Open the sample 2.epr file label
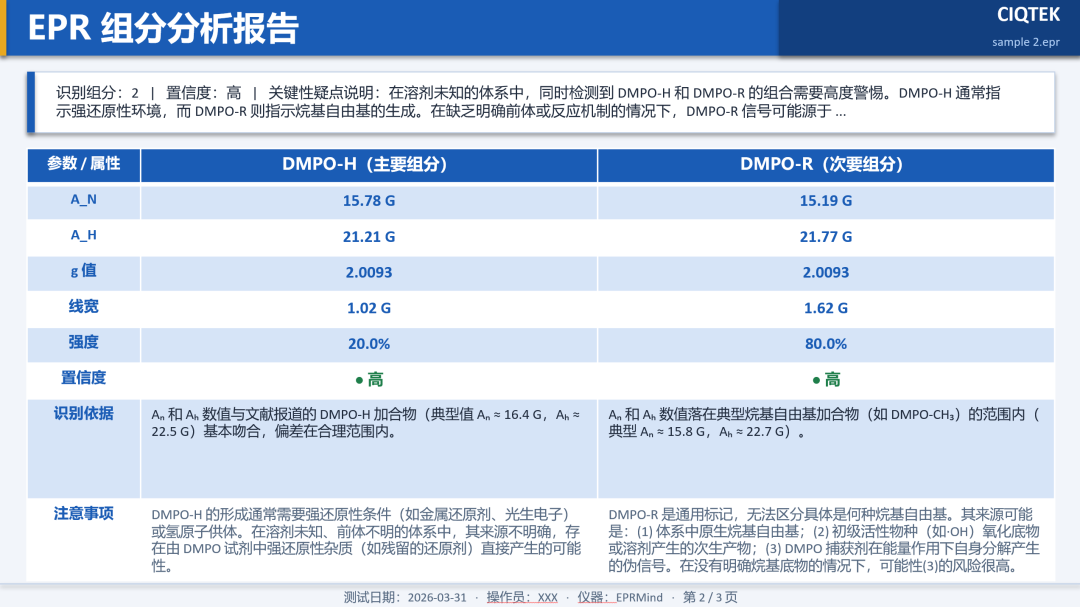The height and width of the screenshot is (607, 1080). point(1025,42)
